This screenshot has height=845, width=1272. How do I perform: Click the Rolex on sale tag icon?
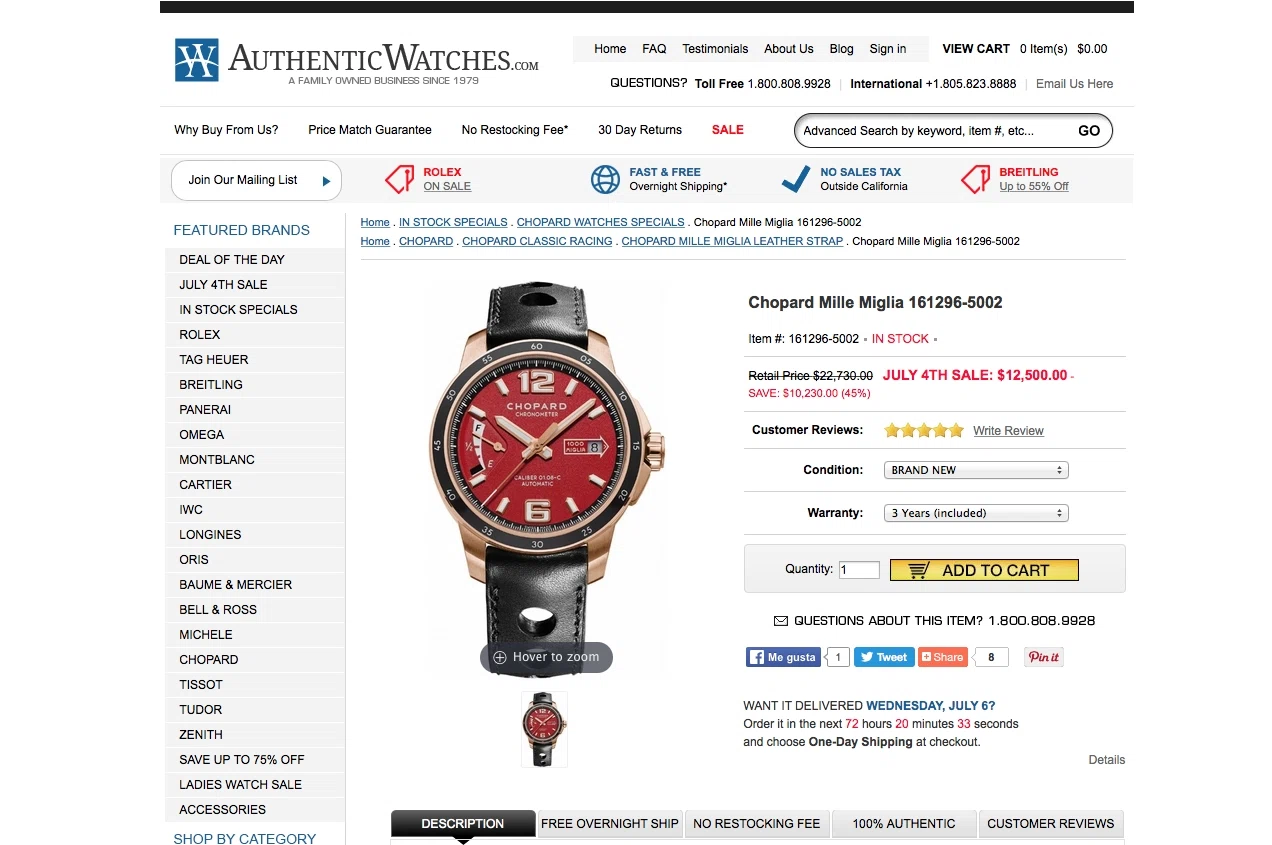(x=400, y=180)
